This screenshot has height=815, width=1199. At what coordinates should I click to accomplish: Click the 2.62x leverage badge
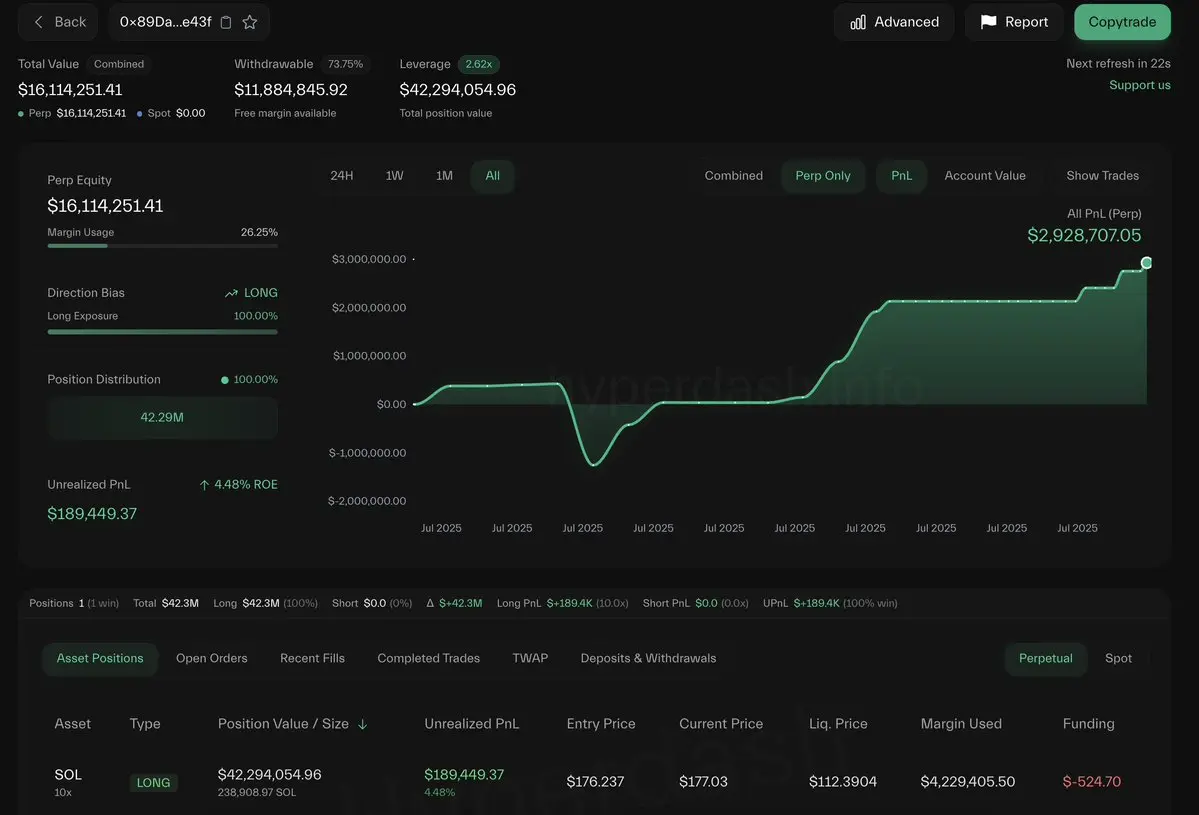point(479,64)
